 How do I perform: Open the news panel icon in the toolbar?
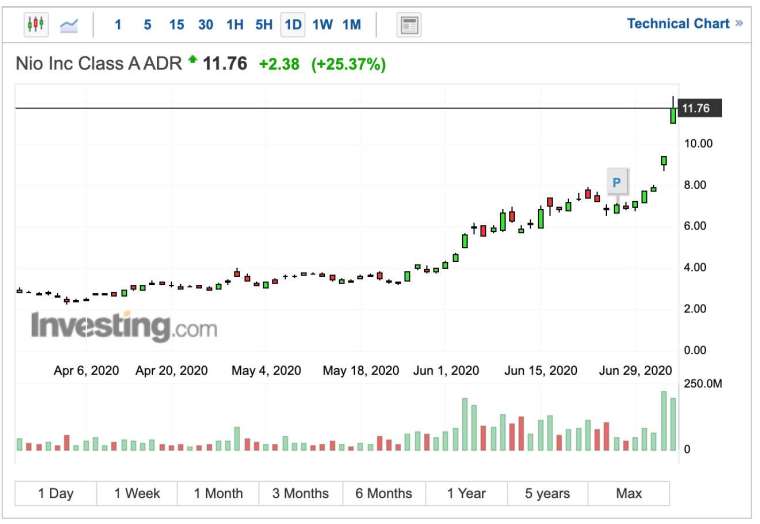coord(409,25)
